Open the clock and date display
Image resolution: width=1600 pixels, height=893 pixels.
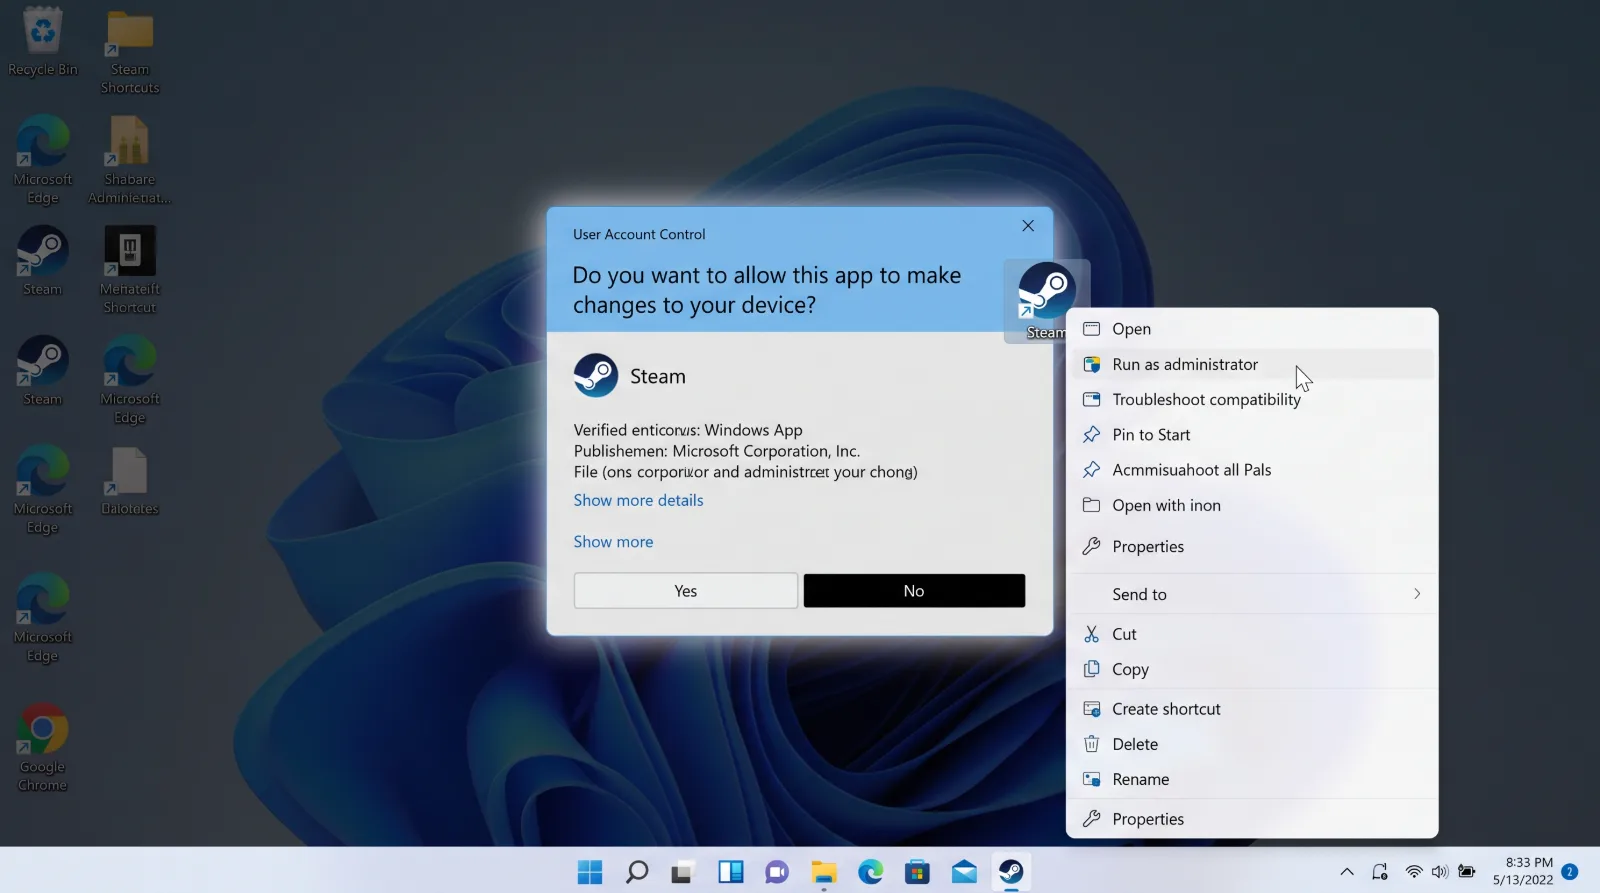coord(1523,871)
